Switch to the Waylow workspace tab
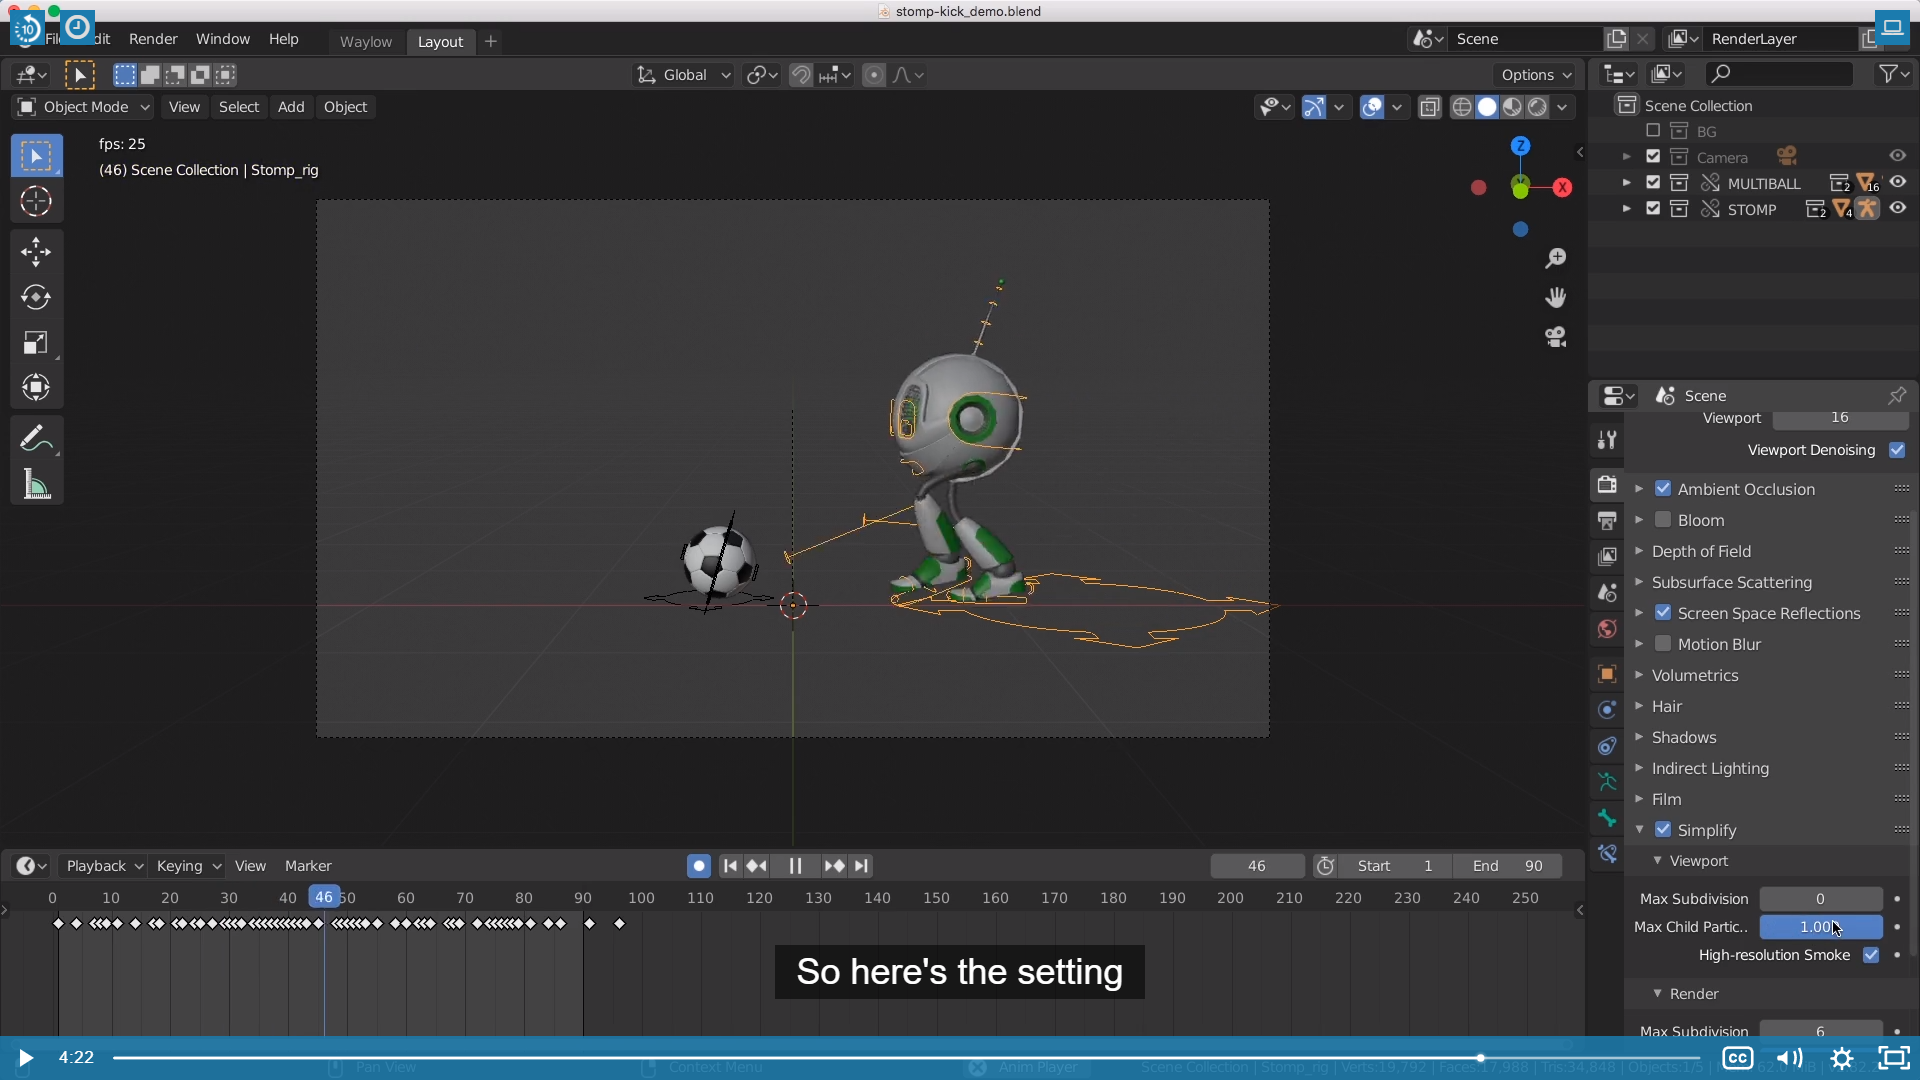1920x1080 pixels. (x=365, y=41)
